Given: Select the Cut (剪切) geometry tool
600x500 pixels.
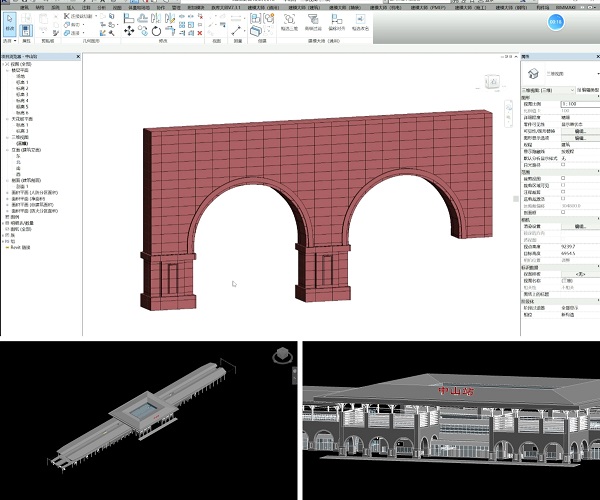Looking at the screenshot, I should (x=73, y=24).
